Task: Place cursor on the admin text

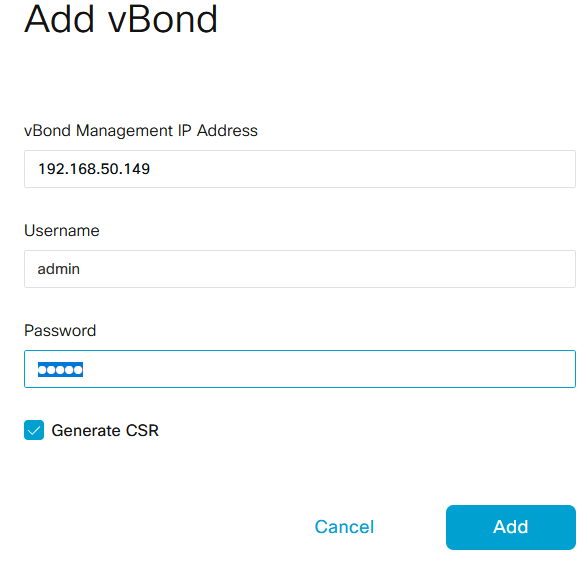Action: (x=58, y=269)
